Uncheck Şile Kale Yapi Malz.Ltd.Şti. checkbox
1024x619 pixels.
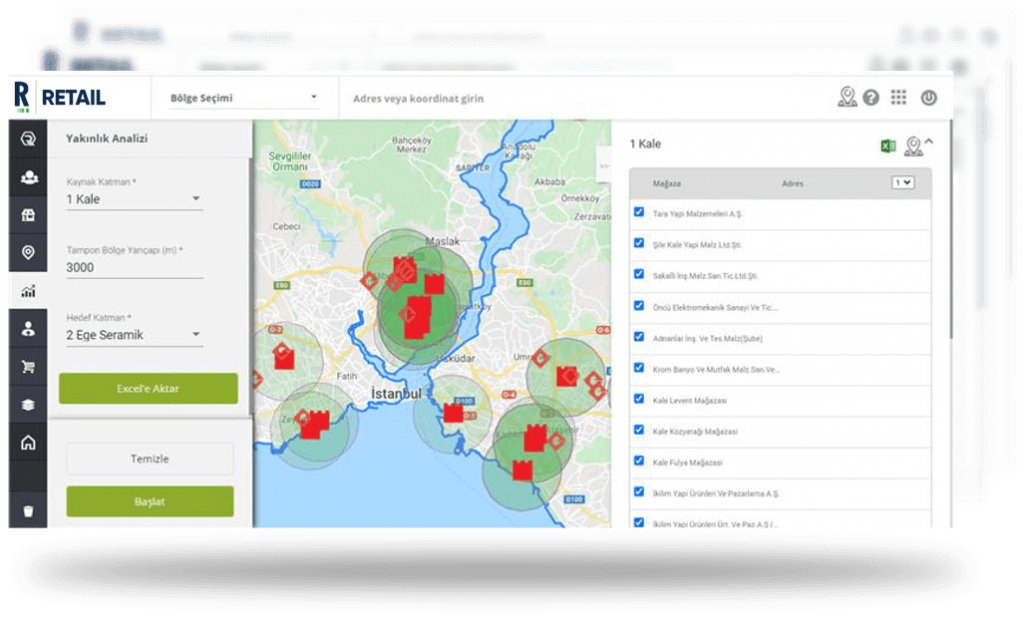(x=639, y=243)
